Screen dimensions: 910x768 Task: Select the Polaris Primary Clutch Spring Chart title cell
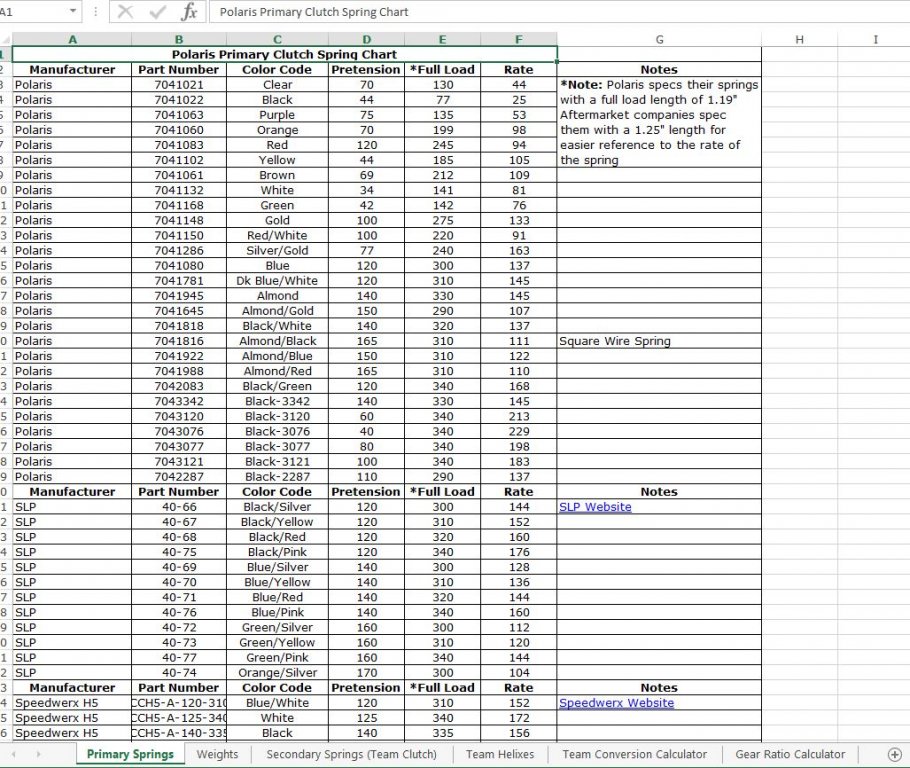click(x=284, y=54)
